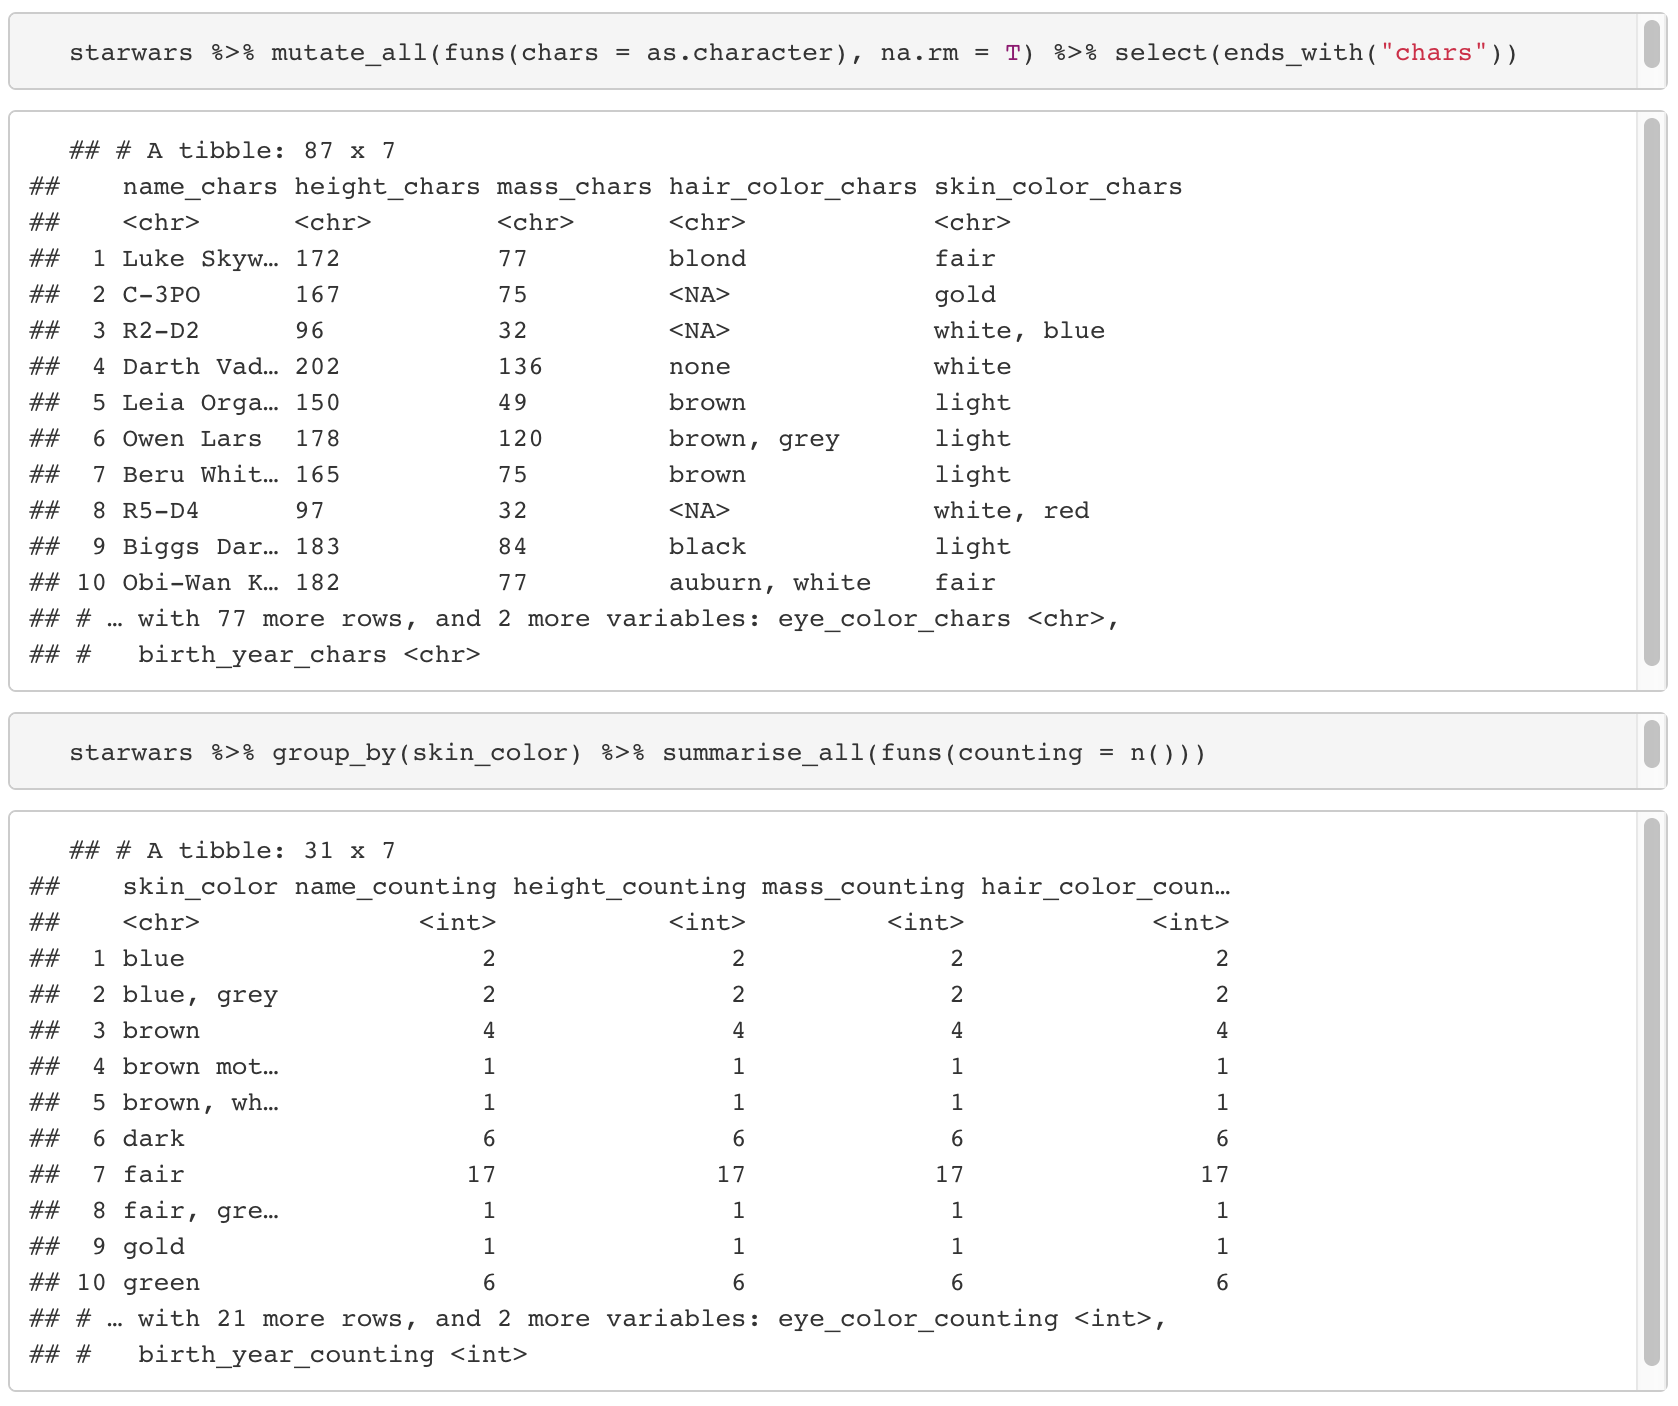This screenshot has height=1406, width=1678.
Task: Click the "brown, grey" hair color cell
Action: 754,439
